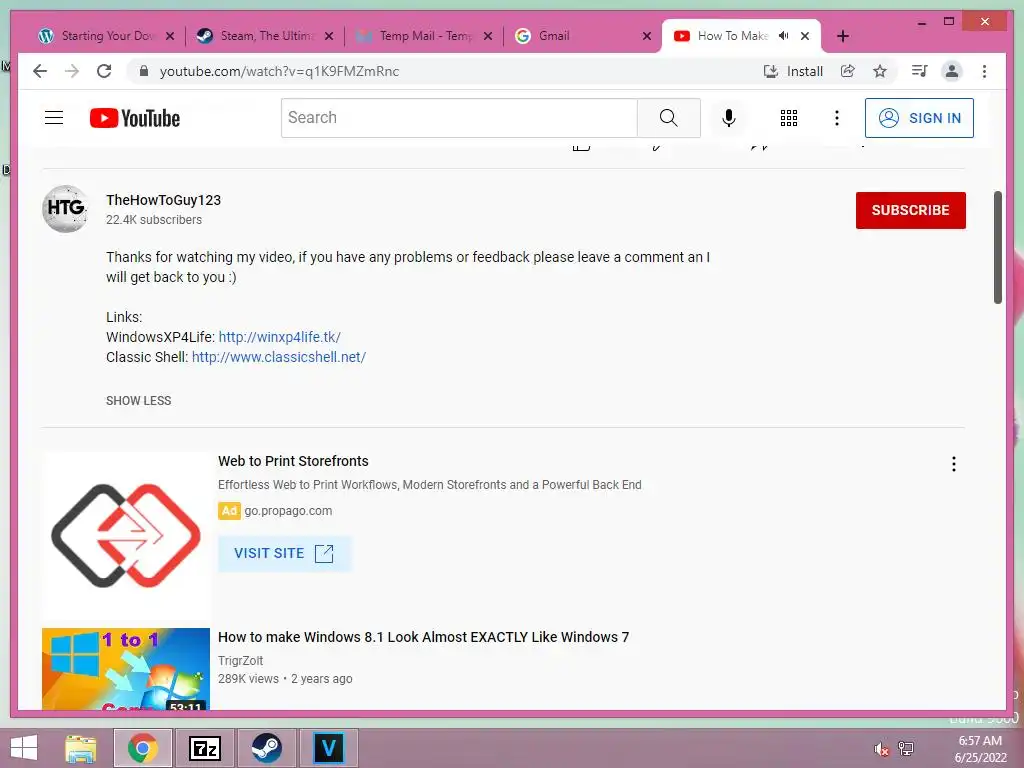
Task: Click the page vertical scrollbar thumb
Action: pos(997,248)
